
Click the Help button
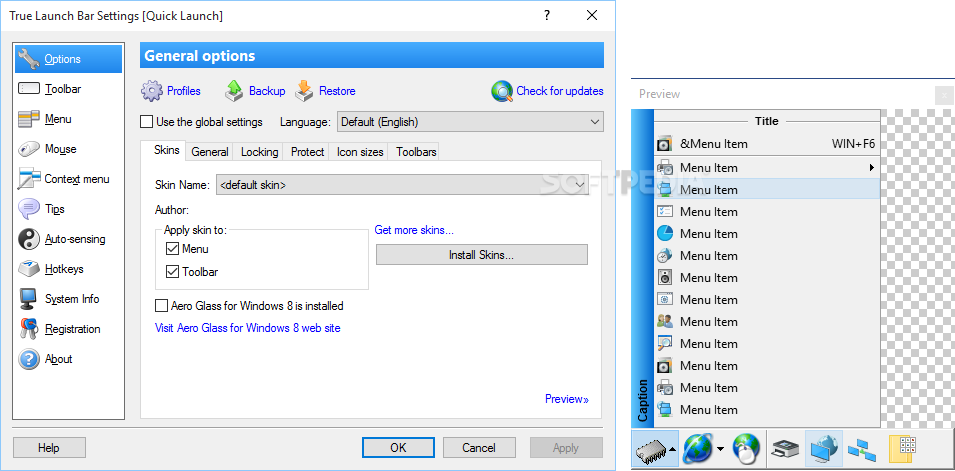[49, 448]
